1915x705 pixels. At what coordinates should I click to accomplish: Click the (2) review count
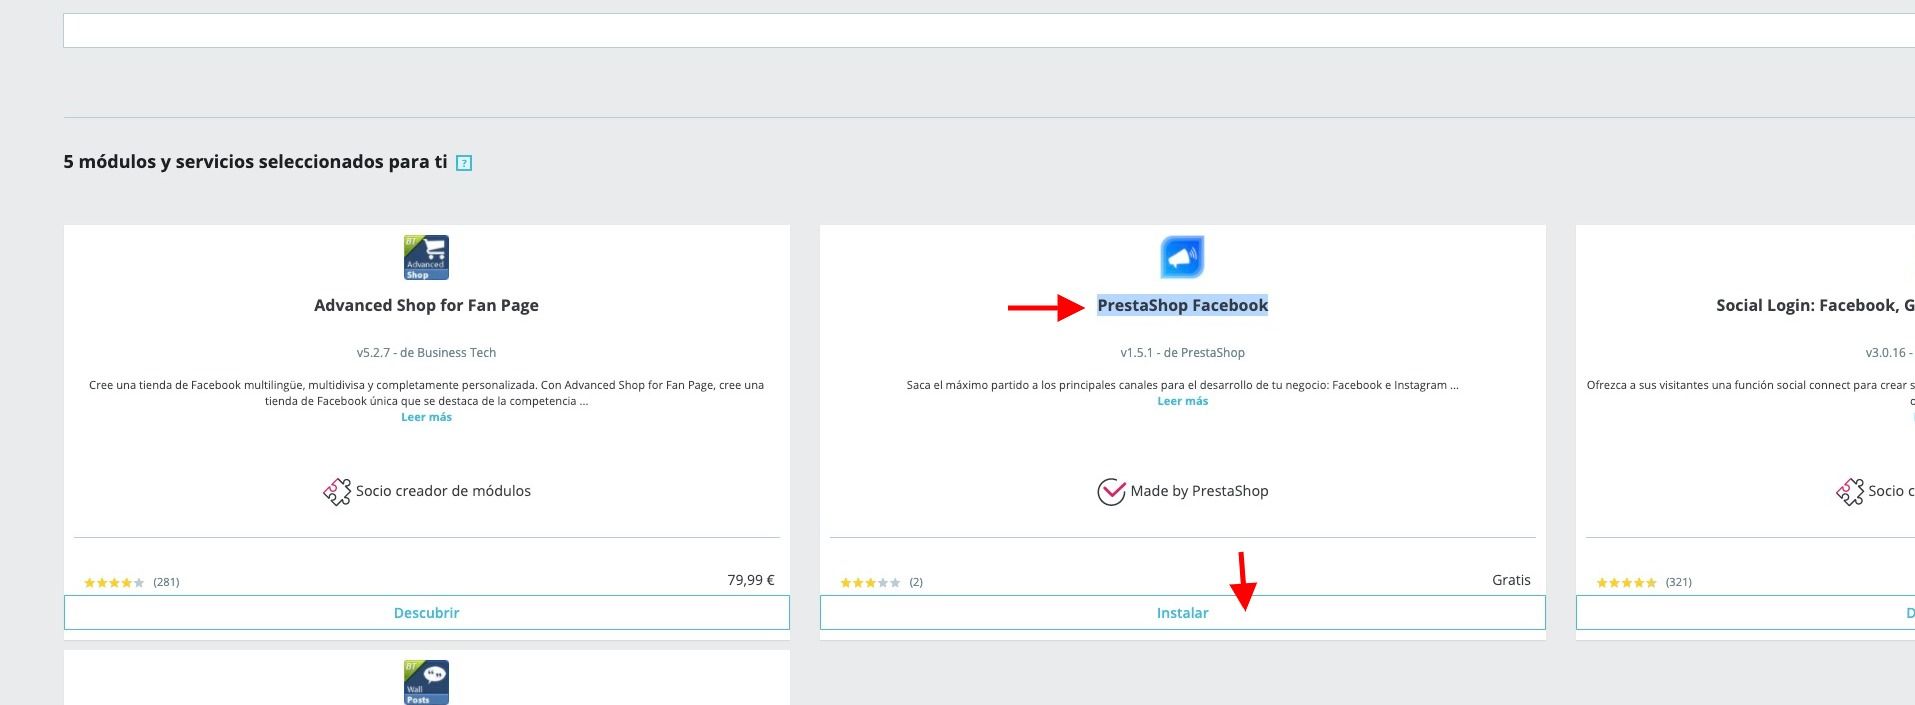[x=916, y=582]
